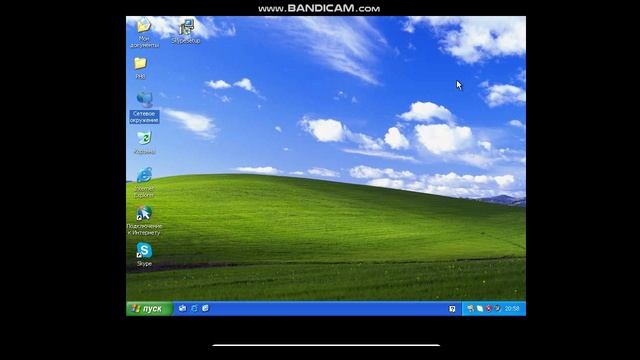
Task: Click the 20:58 taskbar clock
Action: [x=512, y=309]
